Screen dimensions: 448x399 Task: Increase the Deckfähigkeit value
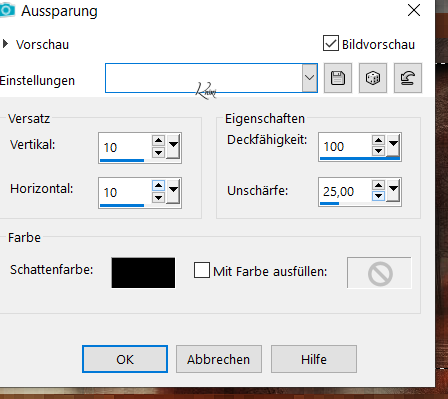click(378, 140)
